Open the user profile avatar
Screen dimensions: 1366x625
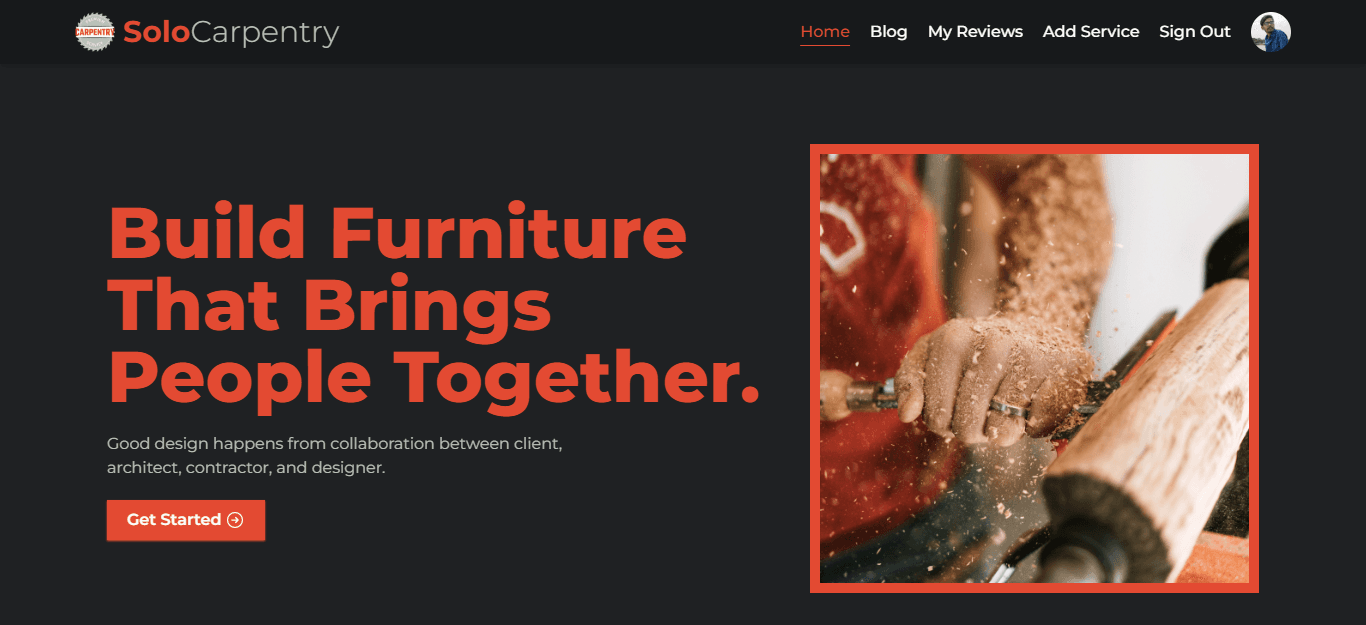1271,32
